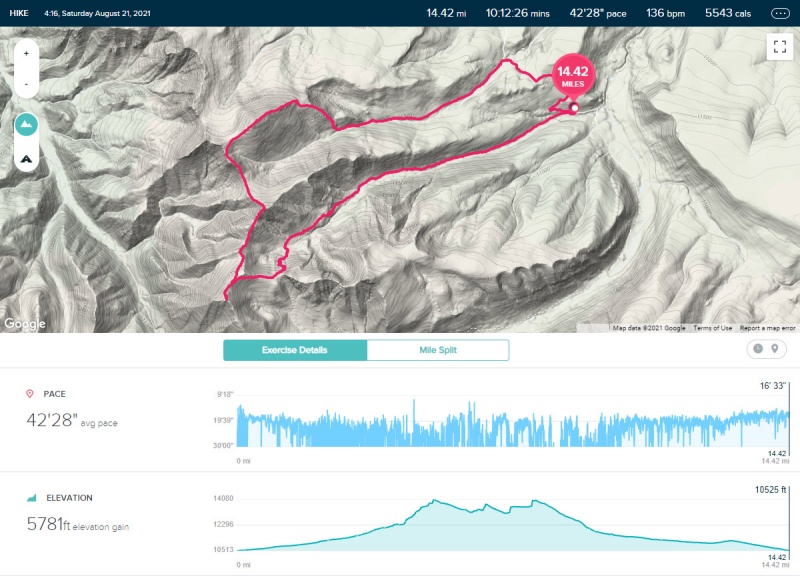Toggle chart axis to distance pin icon
The width and height of the screenshot is (800, 576).
click(774, 348)
